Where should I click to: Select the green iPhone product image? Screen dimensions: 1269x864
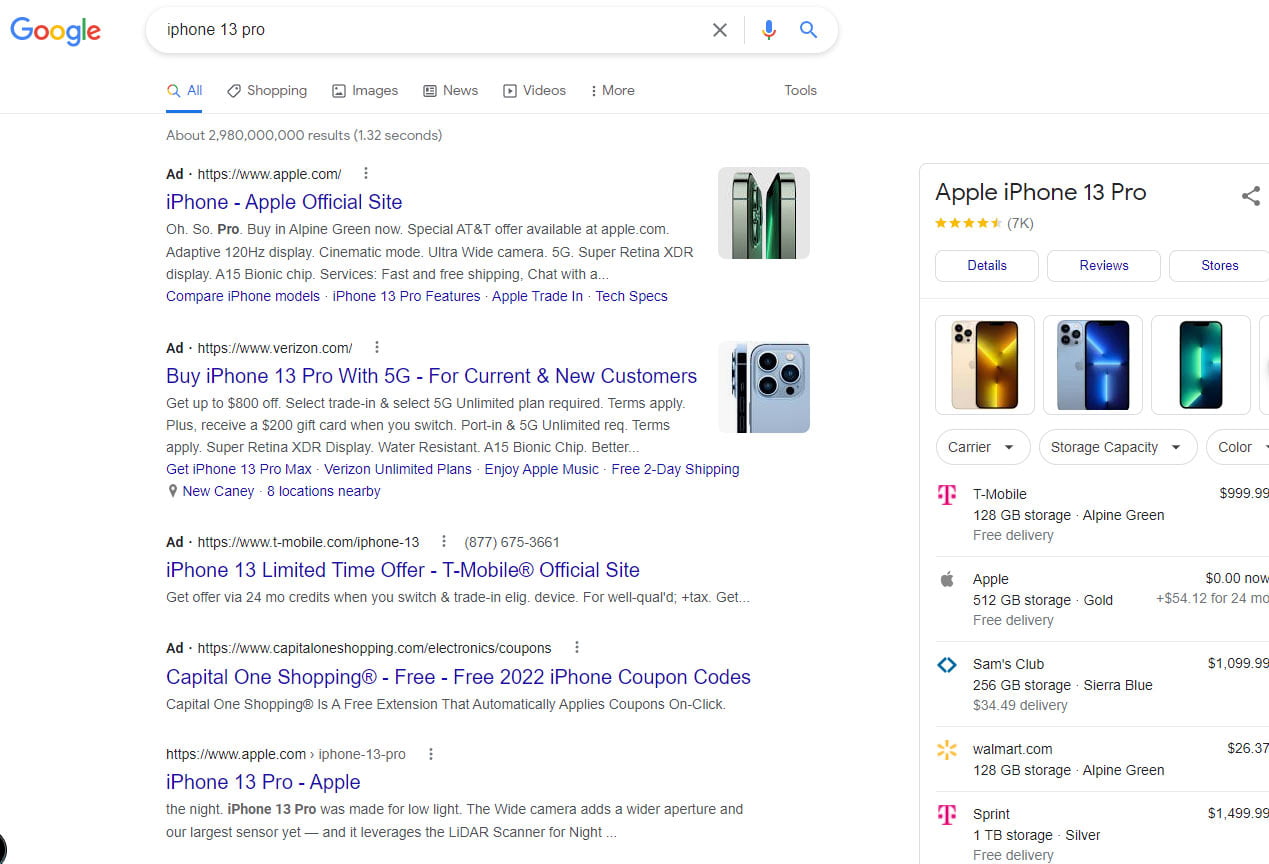pyautogui.click(x=1201, y=365)
